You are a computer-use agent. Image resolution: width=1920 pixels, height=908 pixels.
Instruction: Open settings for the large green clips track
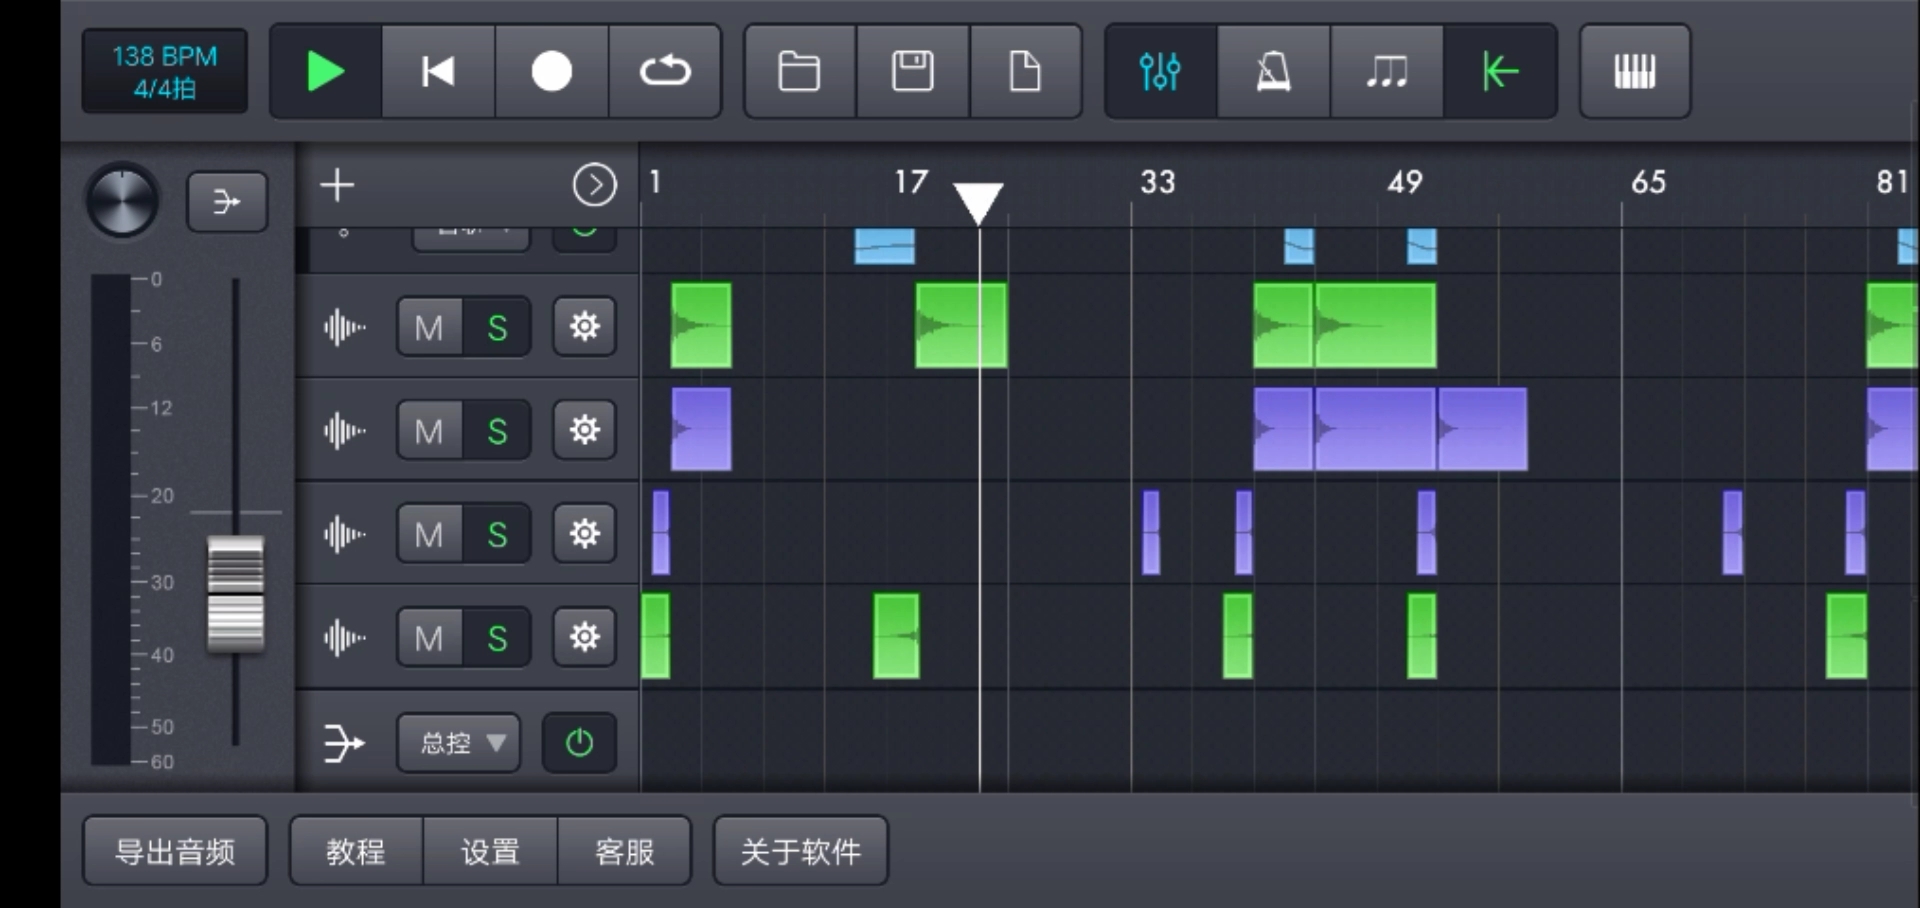(x=585, y=327)
